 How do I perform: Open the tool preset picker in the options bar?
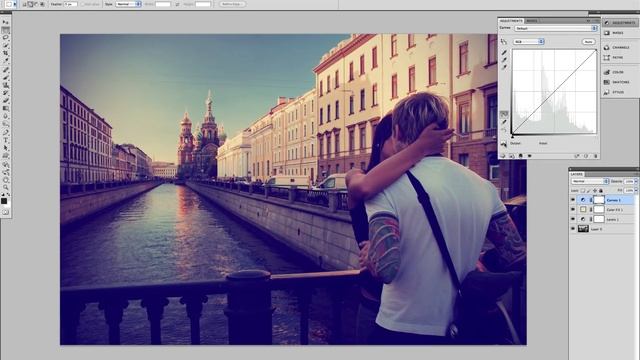[10, 4]
